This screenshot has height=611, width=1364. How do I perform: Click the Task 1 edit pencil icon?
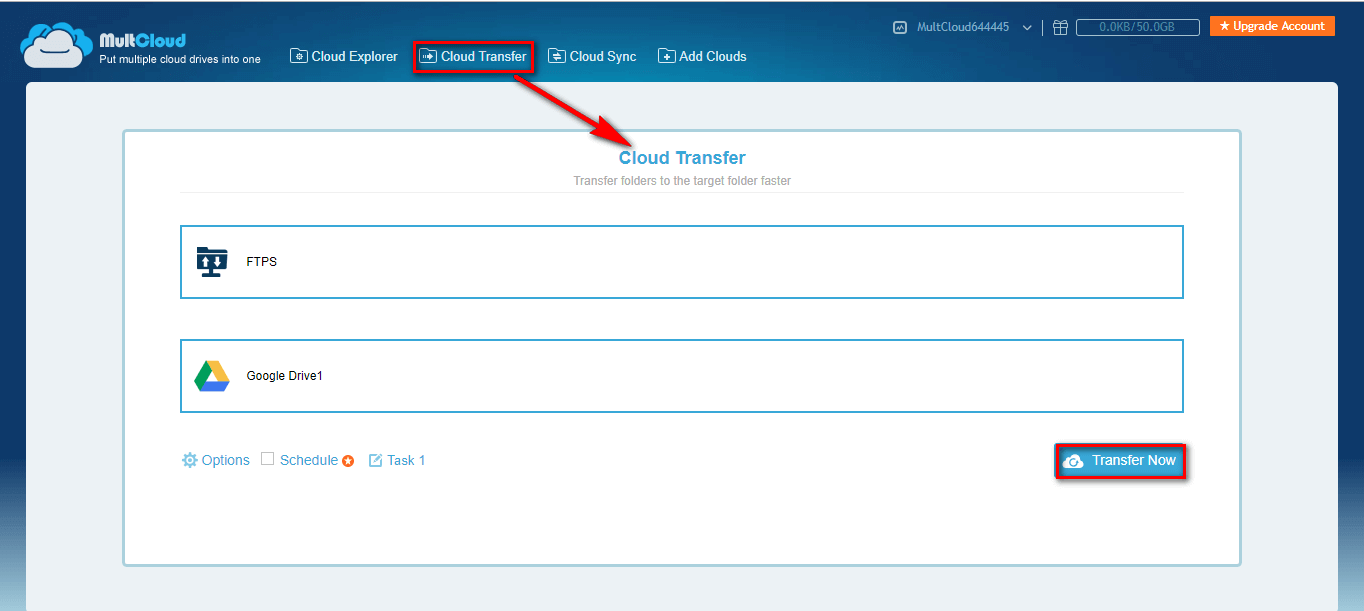(x=375, y=460)
